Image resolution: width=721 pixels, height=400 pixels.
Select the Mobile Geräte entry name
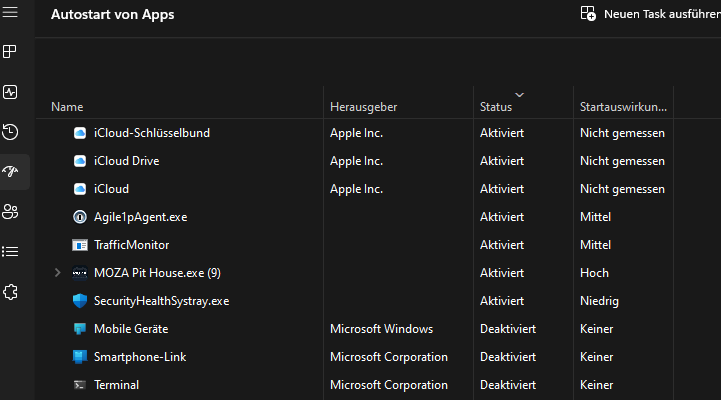coord(131,329)
